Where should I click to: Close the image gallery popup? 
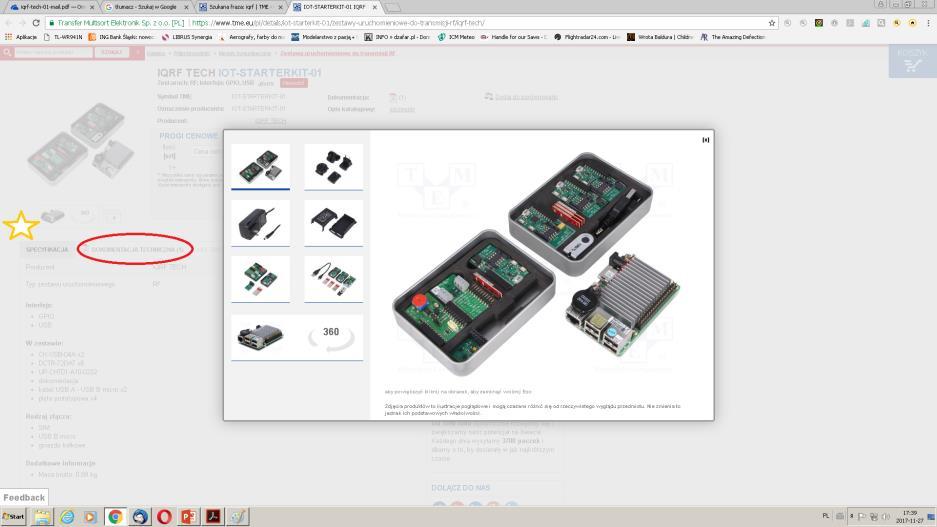(706, 140)
